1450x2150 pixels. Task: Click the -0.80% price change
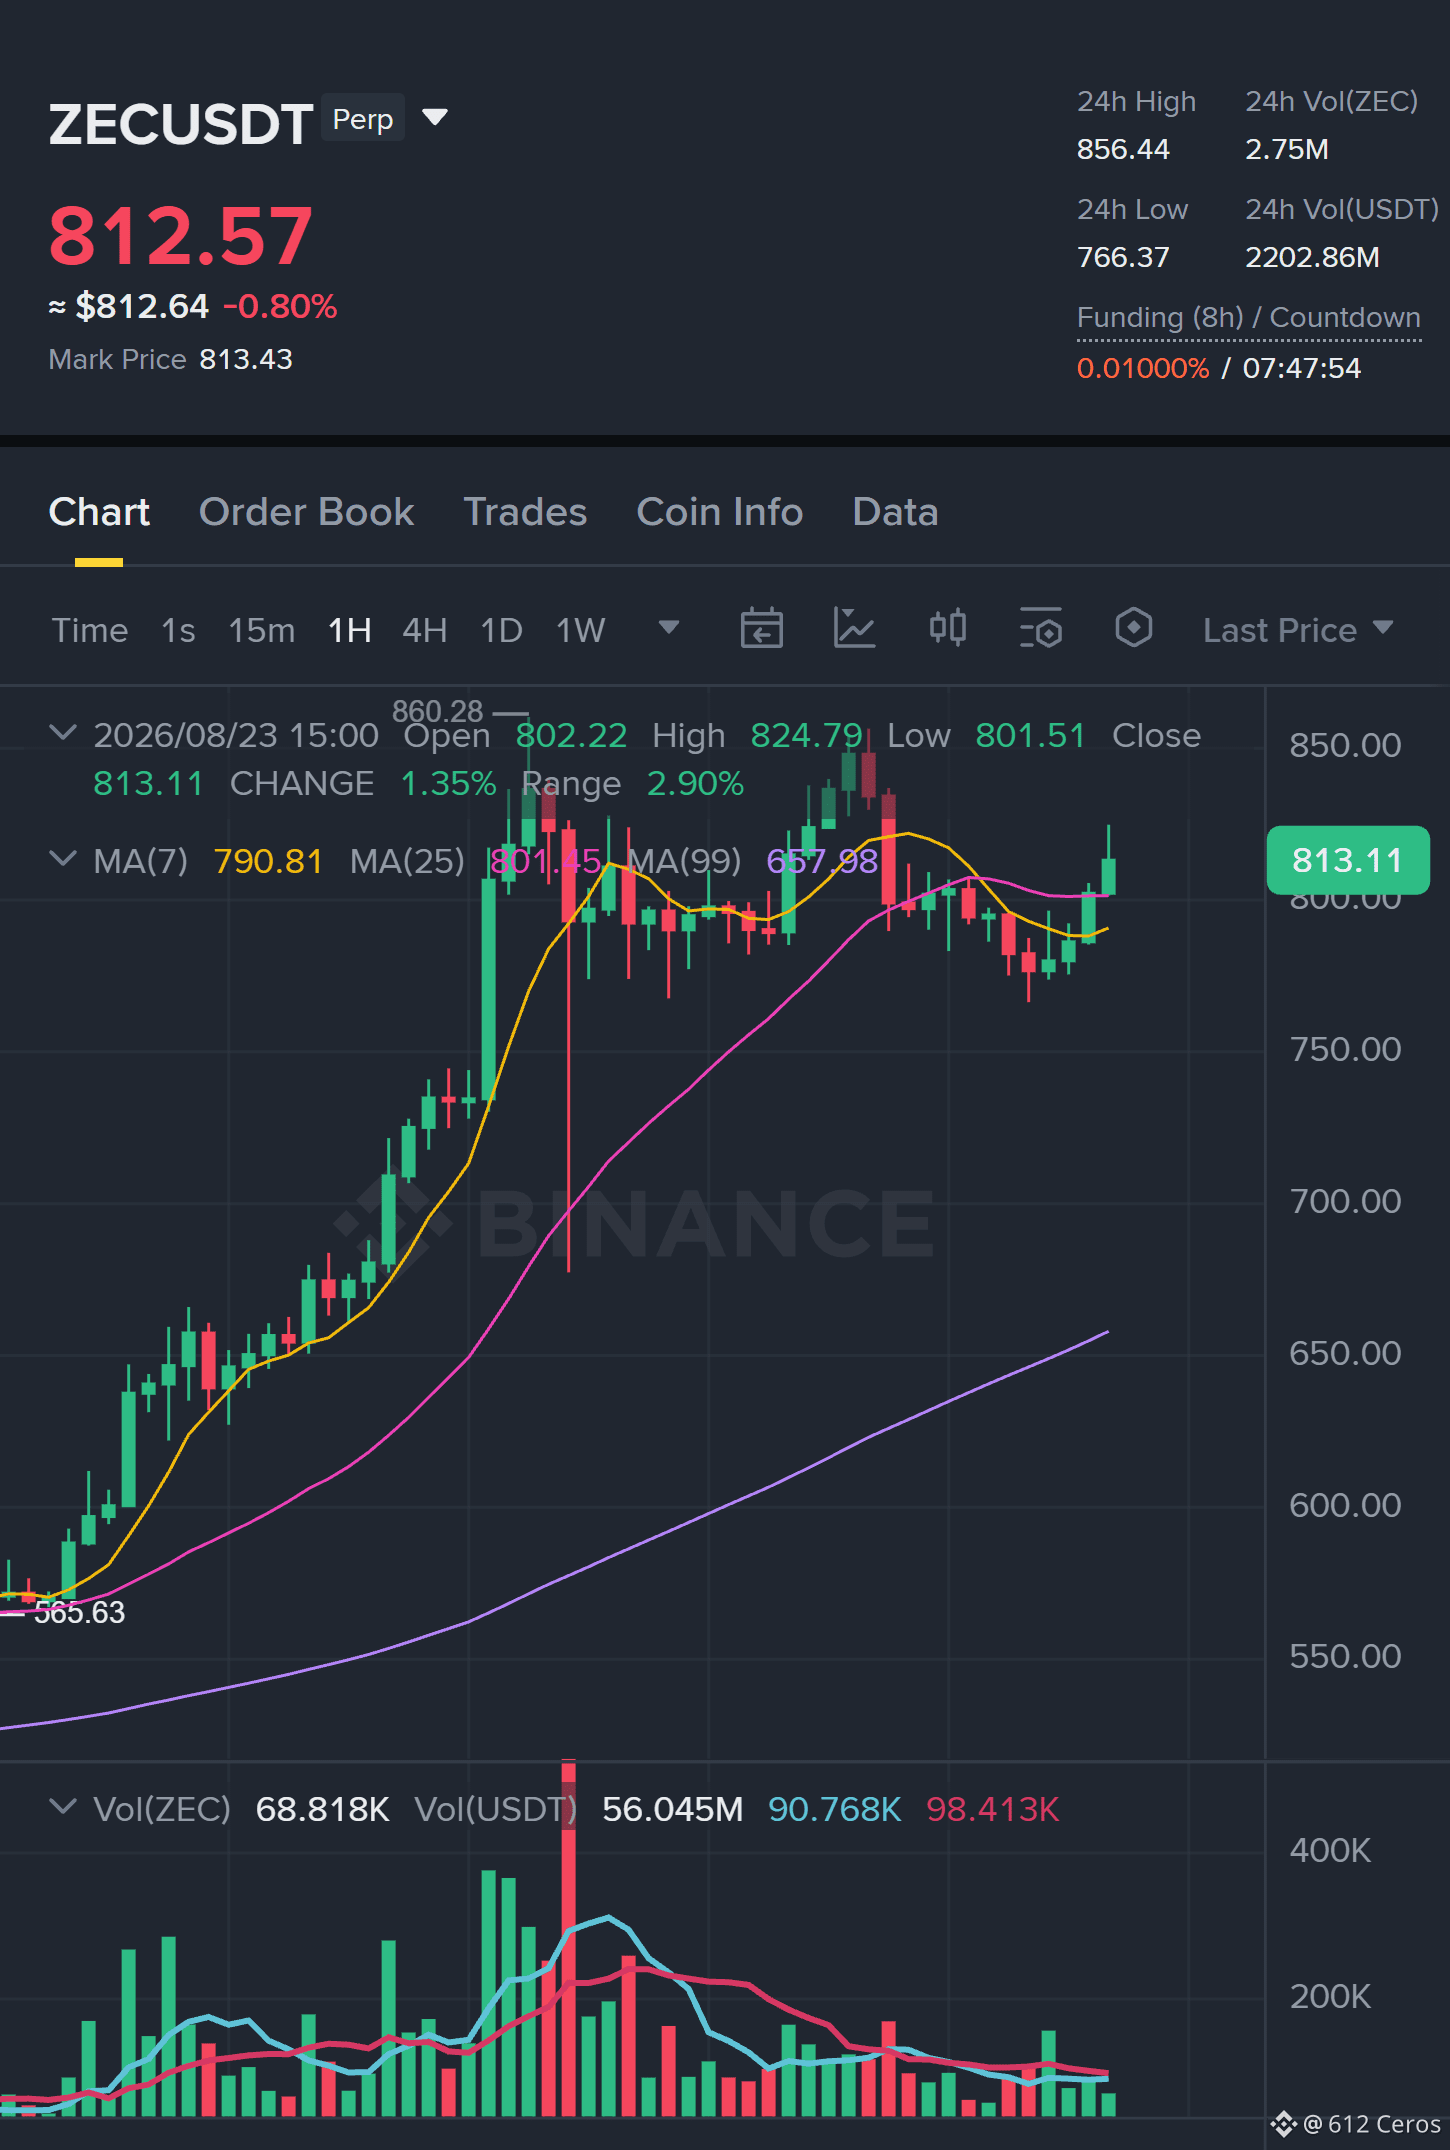[280, 307]
